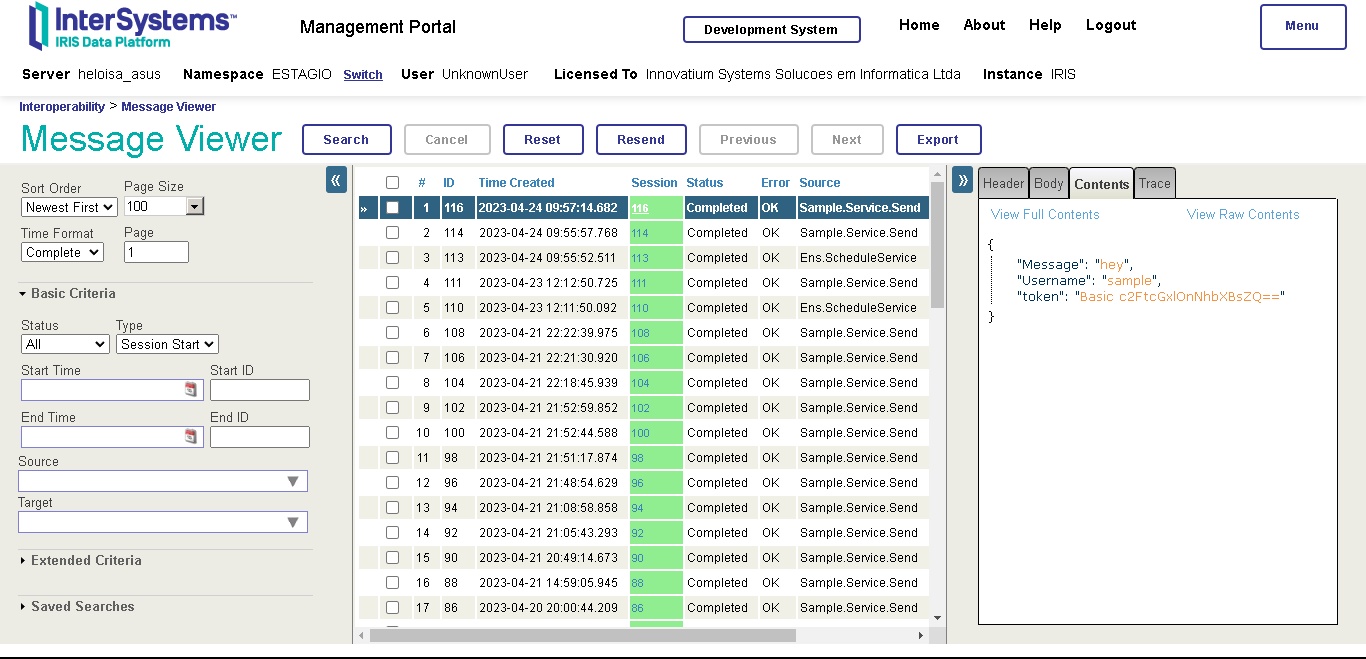Screen dimensions: 1366x659
Task: Open the End Time calendar picker
Action: coord(191,437)
